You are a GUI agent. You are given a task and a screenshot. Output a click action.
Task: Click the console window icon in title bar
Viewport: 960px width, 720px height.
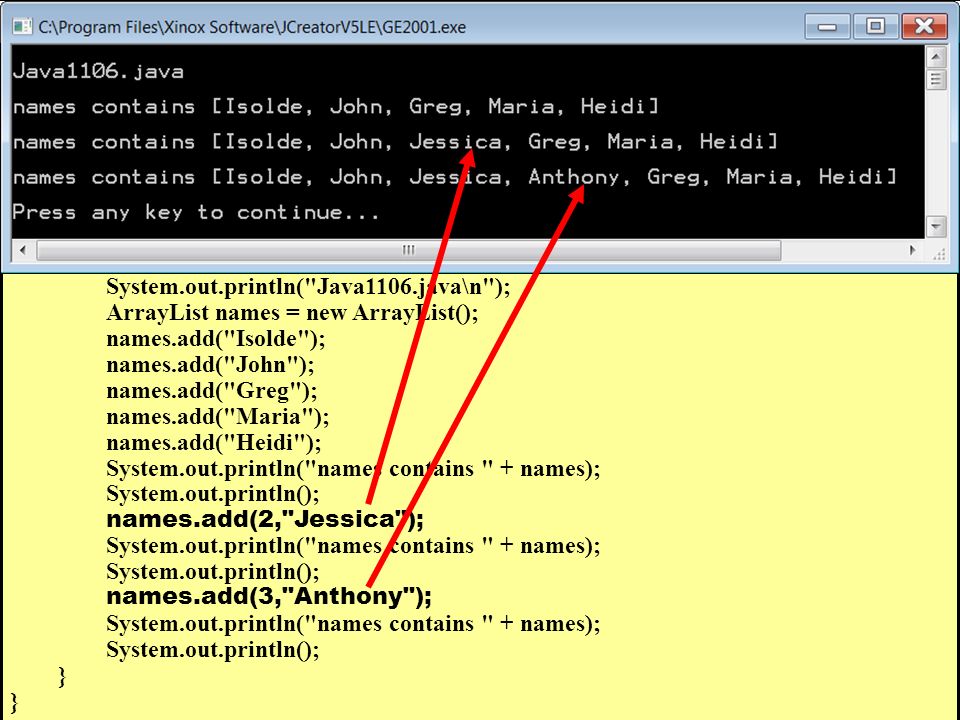(23, 26)
